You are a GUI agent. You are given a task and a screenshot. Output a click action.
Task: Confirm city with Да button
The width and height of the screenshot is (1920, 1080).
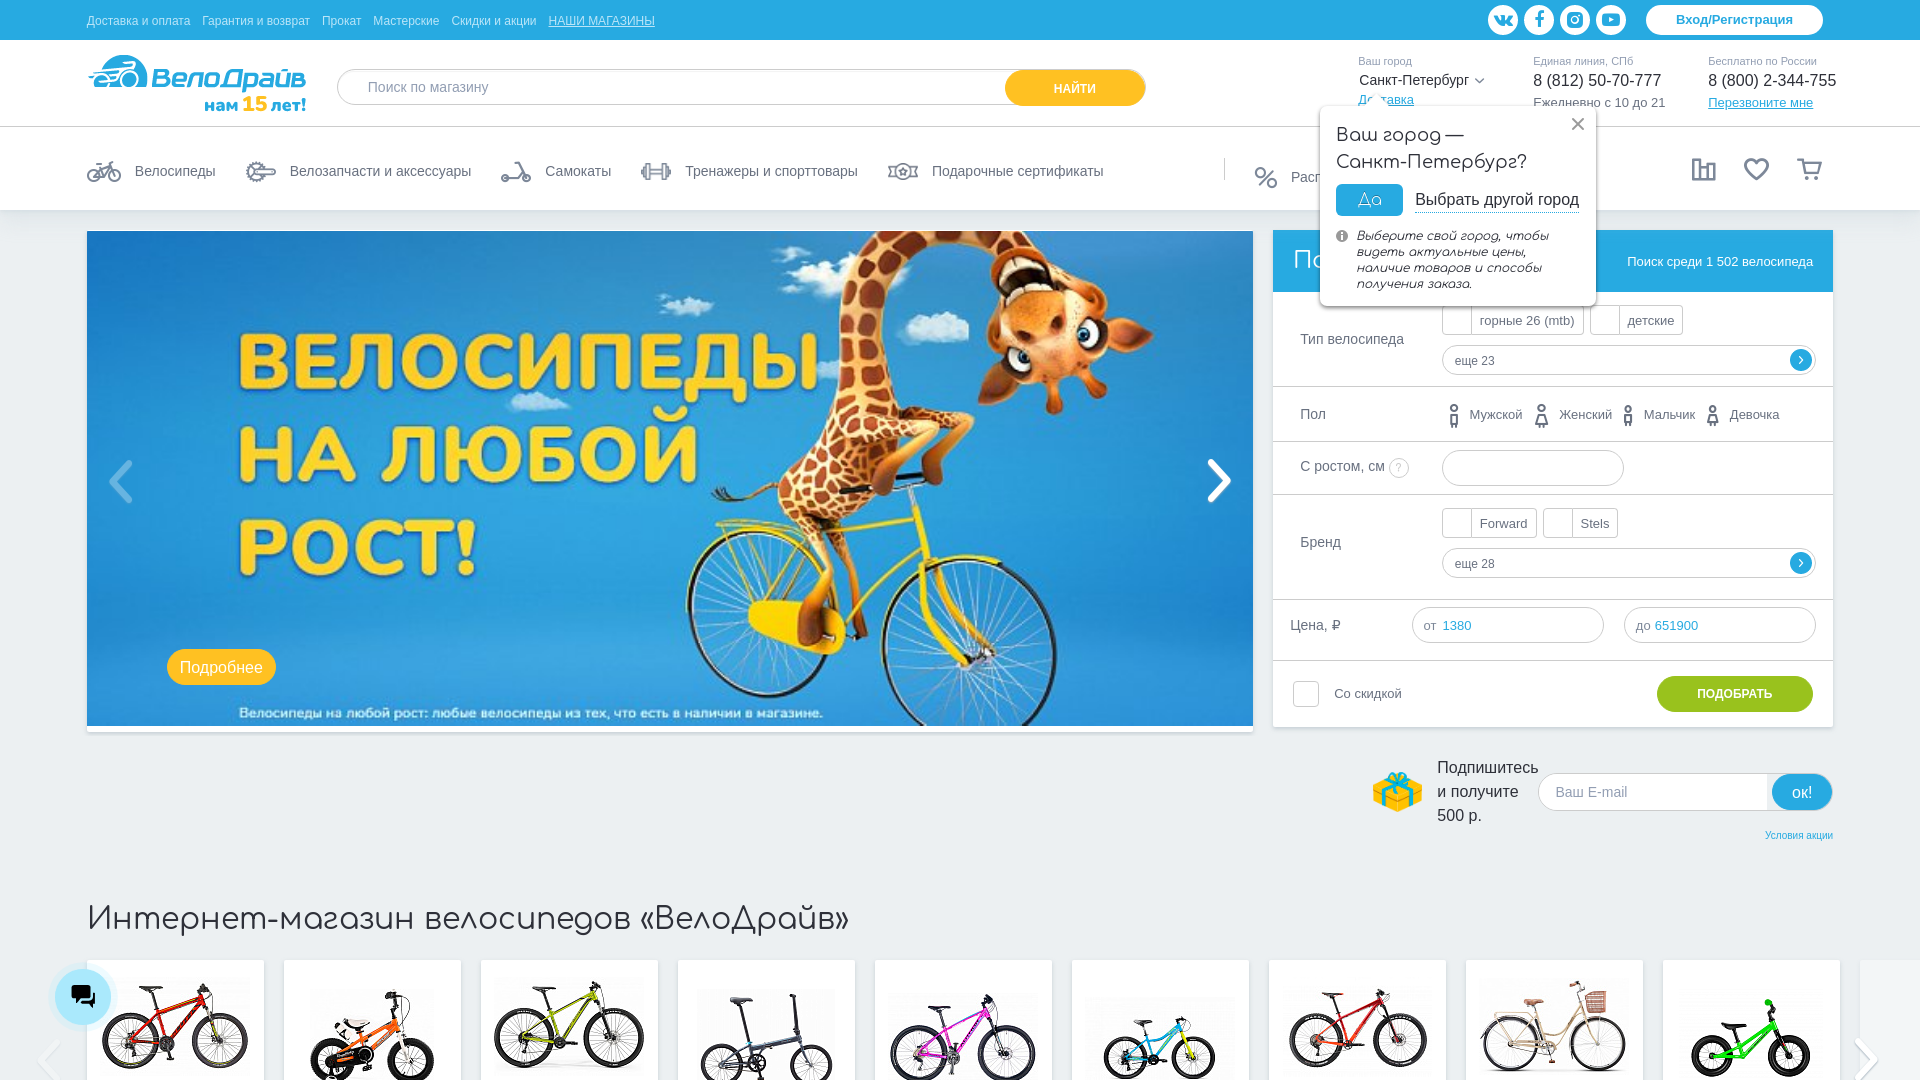(x=1369, y=200)
